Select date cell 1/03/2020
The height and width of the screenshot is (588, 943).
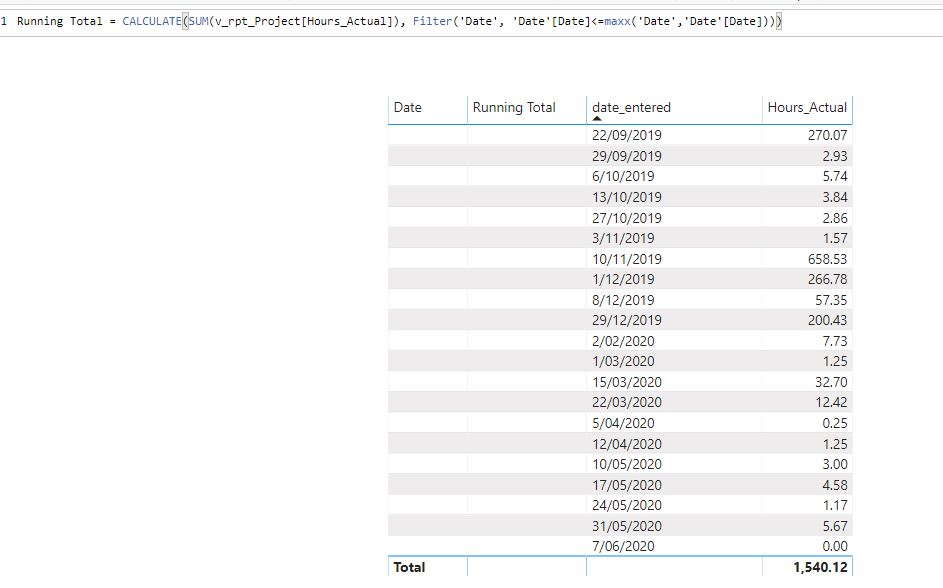click(x=622, y=361)
